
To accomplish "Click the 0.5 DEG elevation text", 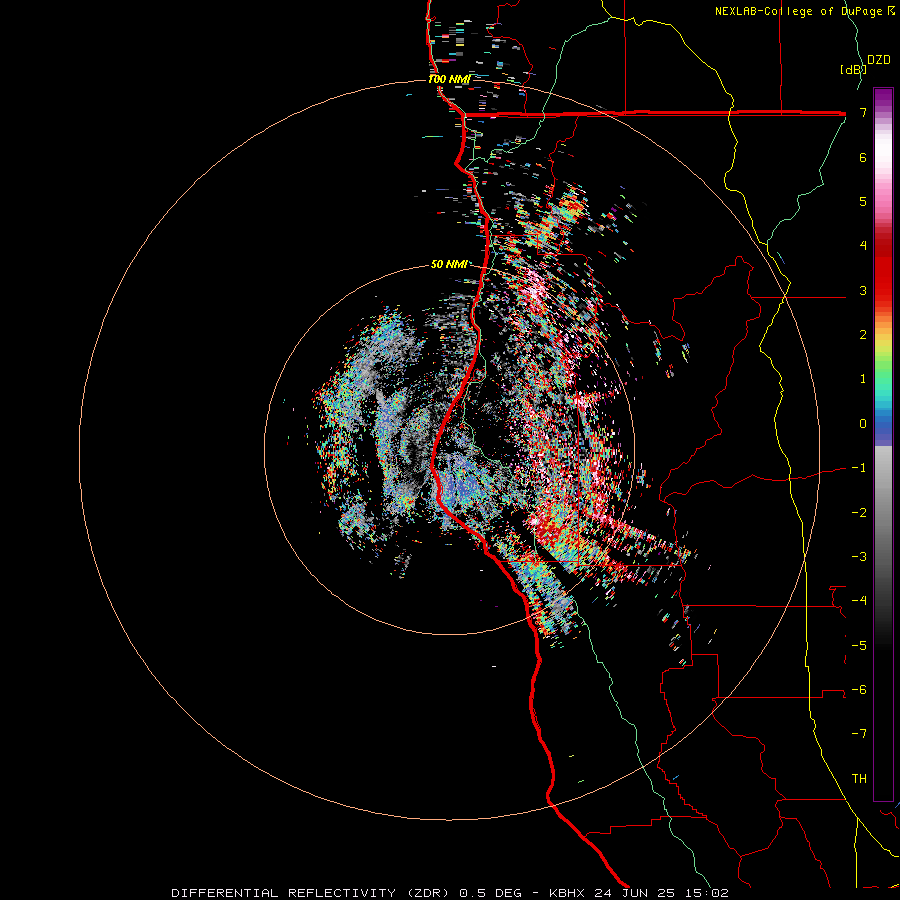I will click(491, 893).
